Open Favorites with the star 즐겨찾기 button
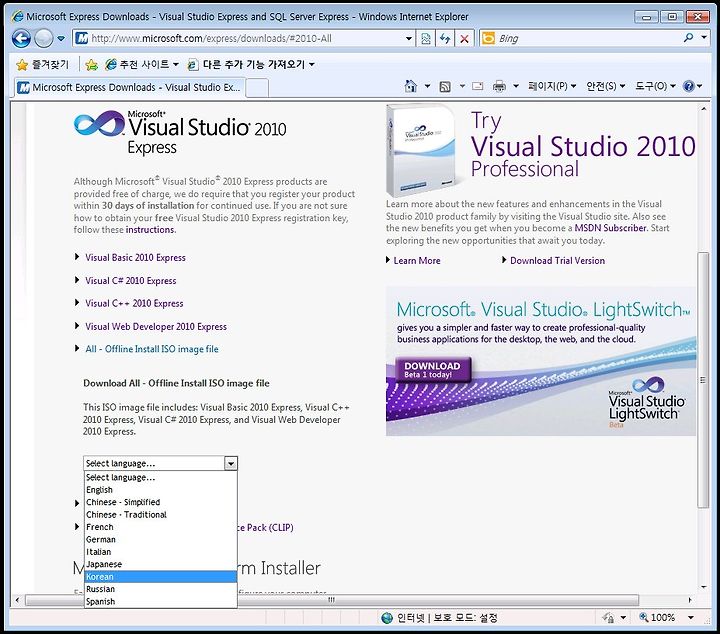The image size is (720, 634). point(42,65)
